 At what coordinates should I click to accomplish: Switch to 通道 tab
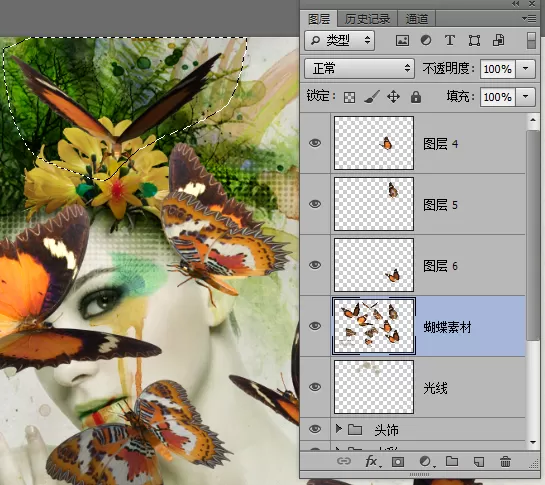pos(417,19)
